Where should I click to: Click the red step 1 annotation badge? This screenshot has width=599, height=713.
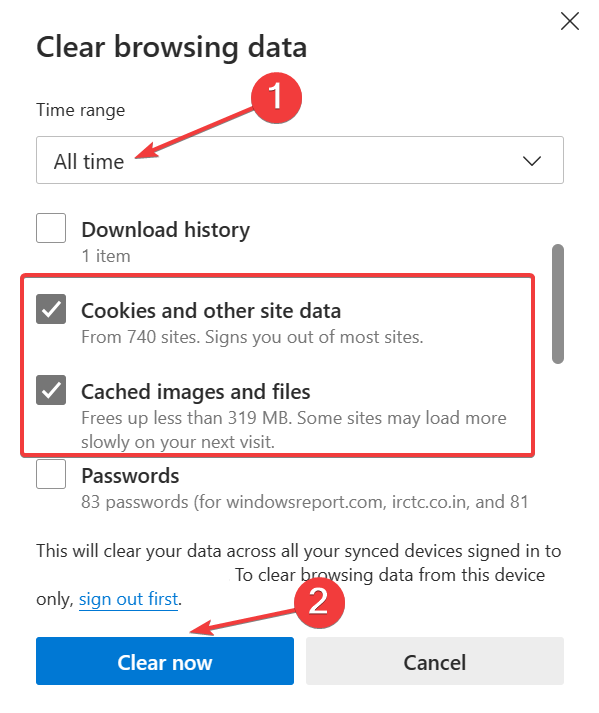click(277, 97)
